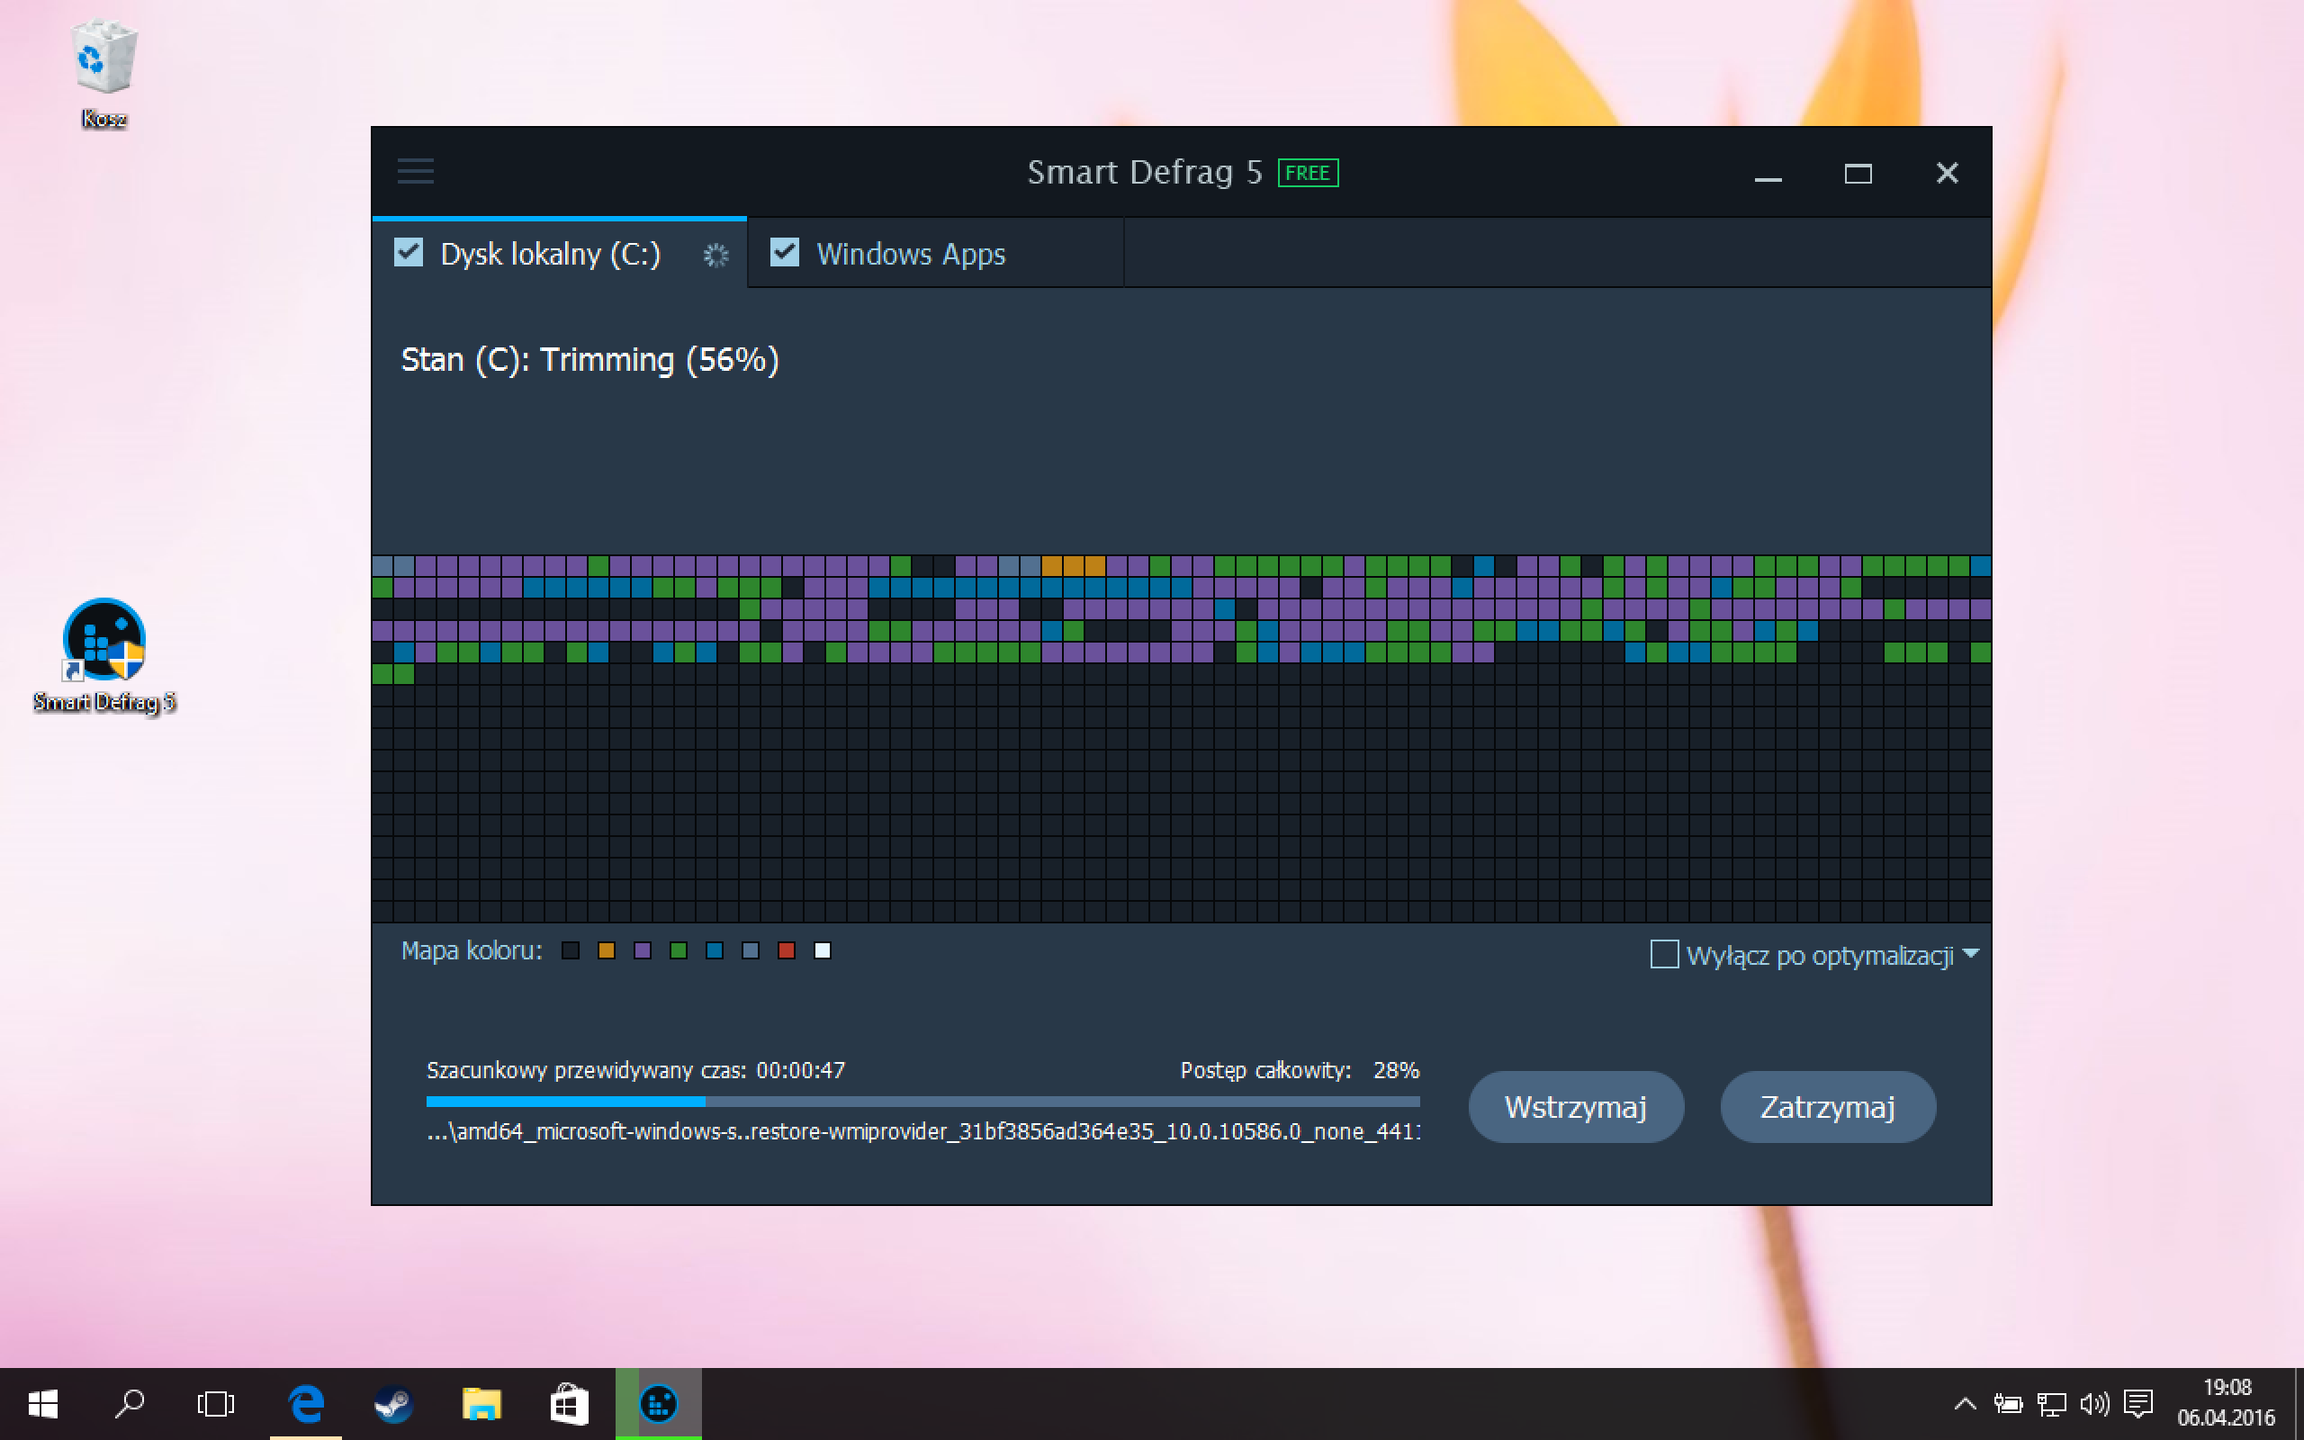Open File Explorer from the taskbar
The image size is (2304, 1440).
481,1404
